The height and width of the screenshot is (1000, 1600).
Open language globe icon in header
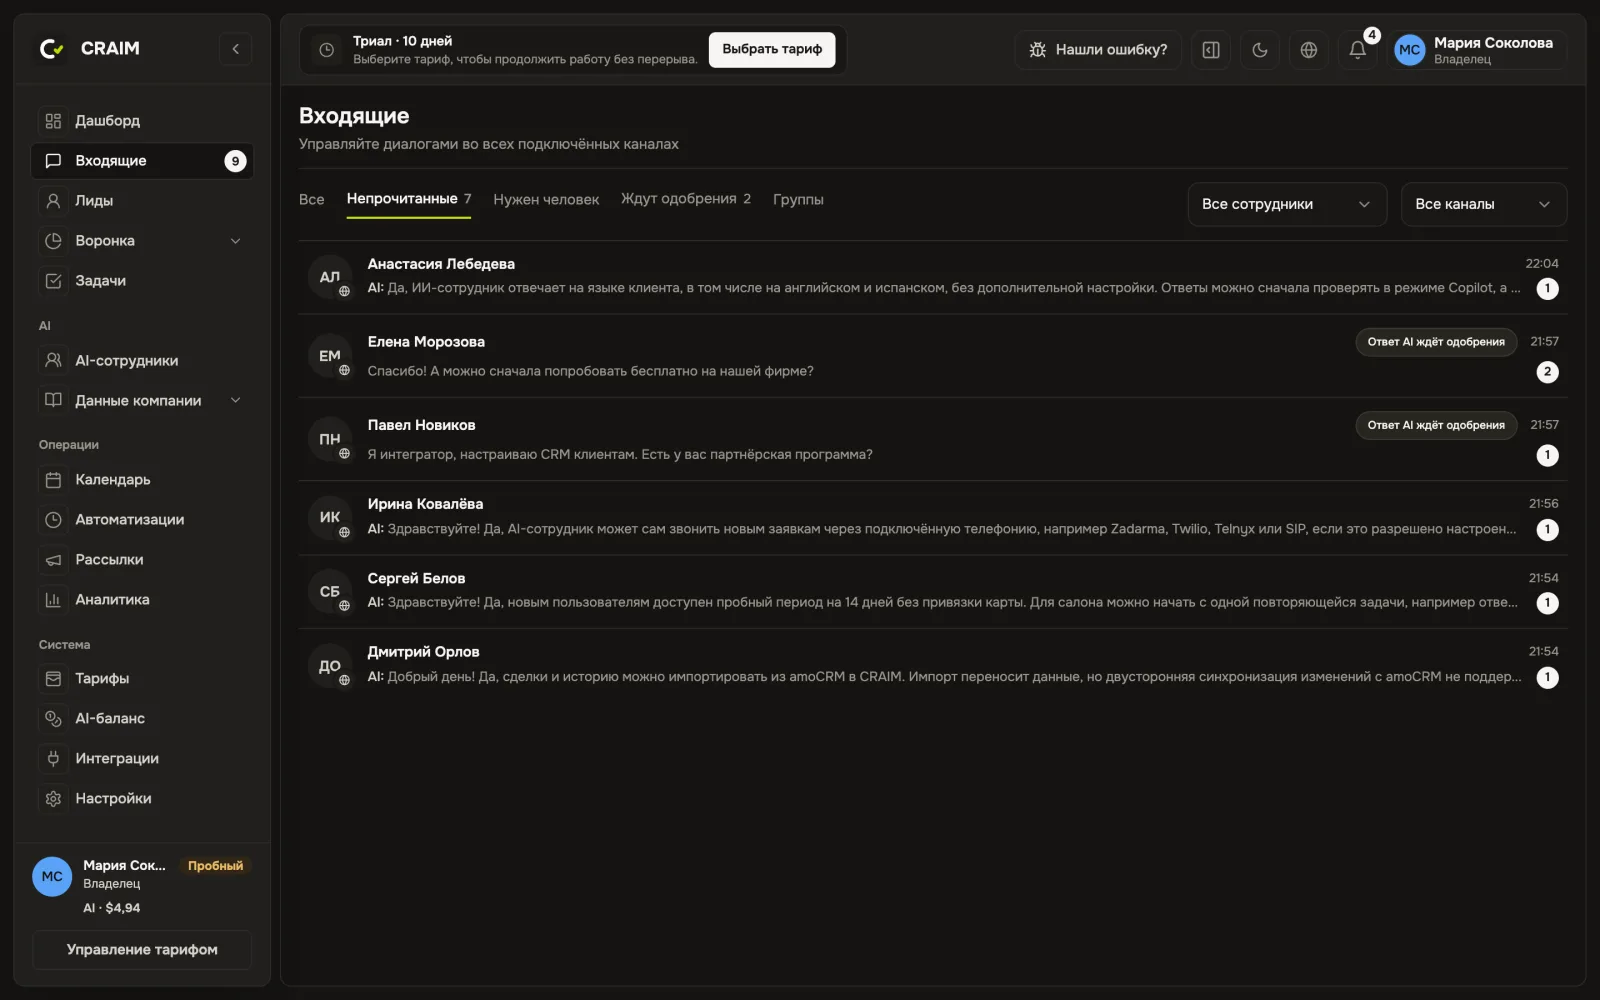1309,50
